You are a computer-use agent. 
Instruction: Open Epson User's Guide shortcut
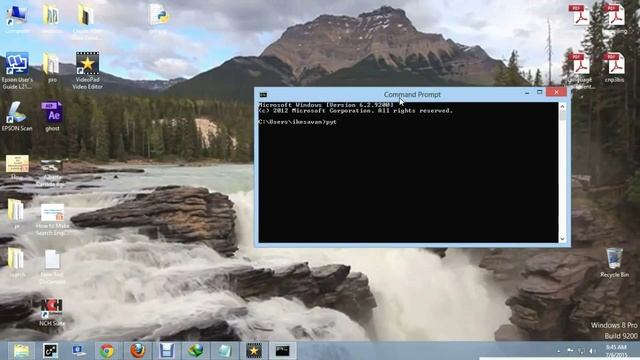(x=17, y=70)
